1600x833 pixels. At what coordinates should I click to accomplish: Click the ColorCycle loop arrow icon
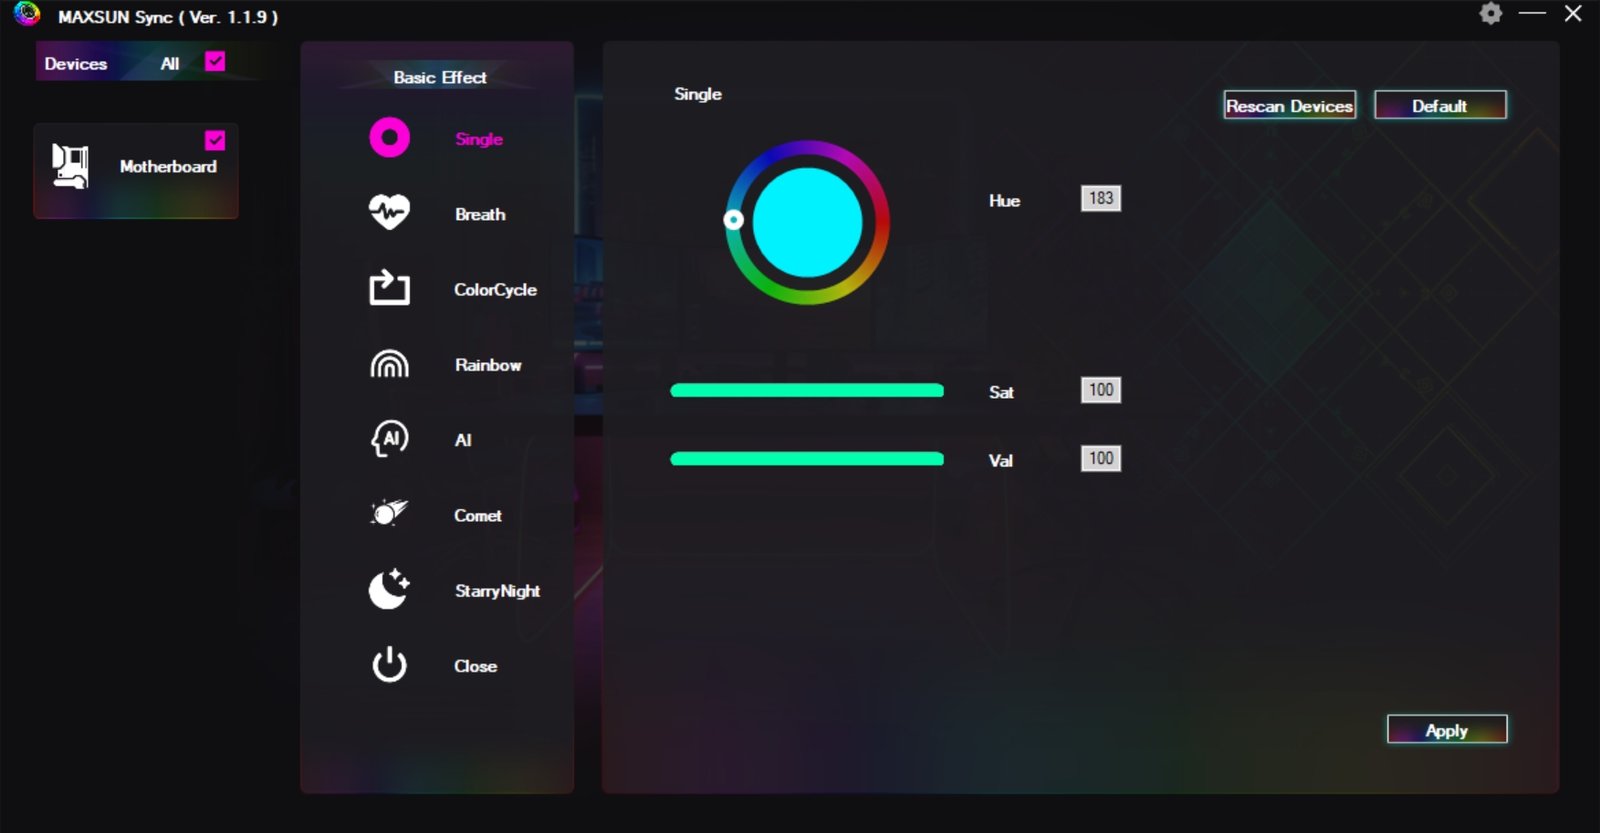click(389, 288)
